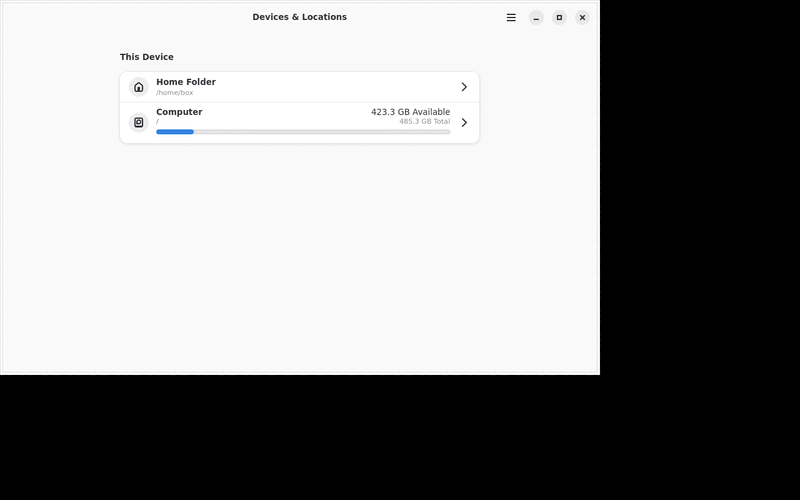Click the Computer drive icon

pos(138,122)
